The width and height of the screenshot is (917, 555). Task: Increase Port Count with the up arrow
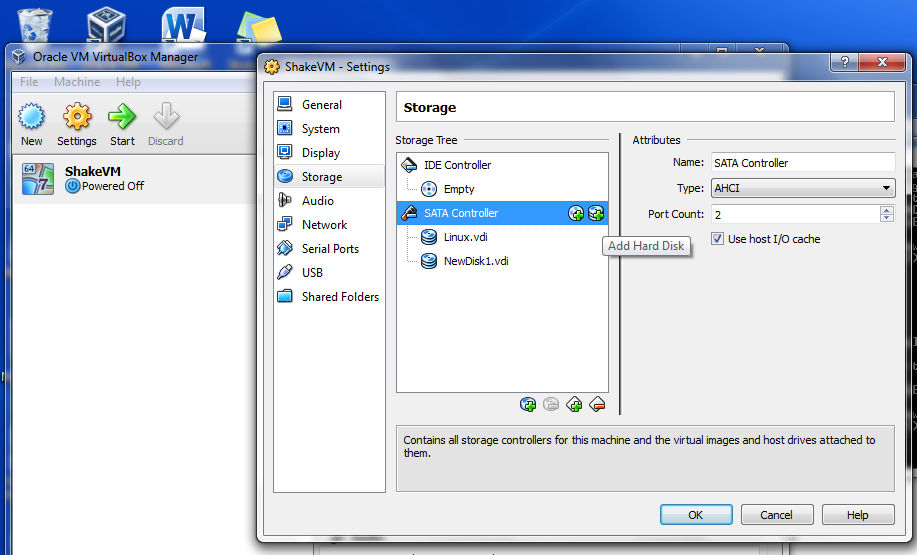[887, 210]
